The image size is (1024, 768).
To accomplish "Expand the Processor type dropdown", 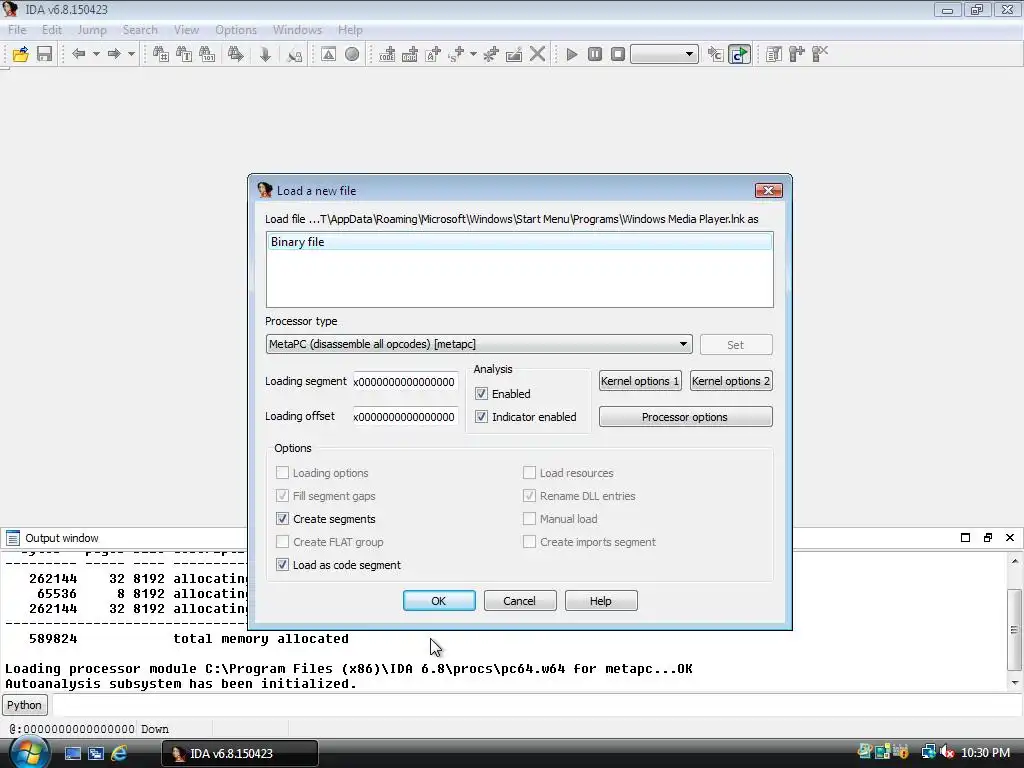I will (x=683, y=344).
